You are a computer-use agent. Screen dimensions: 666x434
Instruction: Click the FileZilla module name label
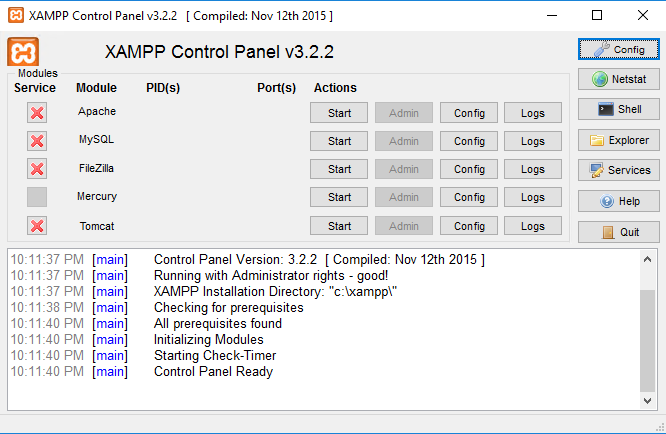(x=96, y=168)
